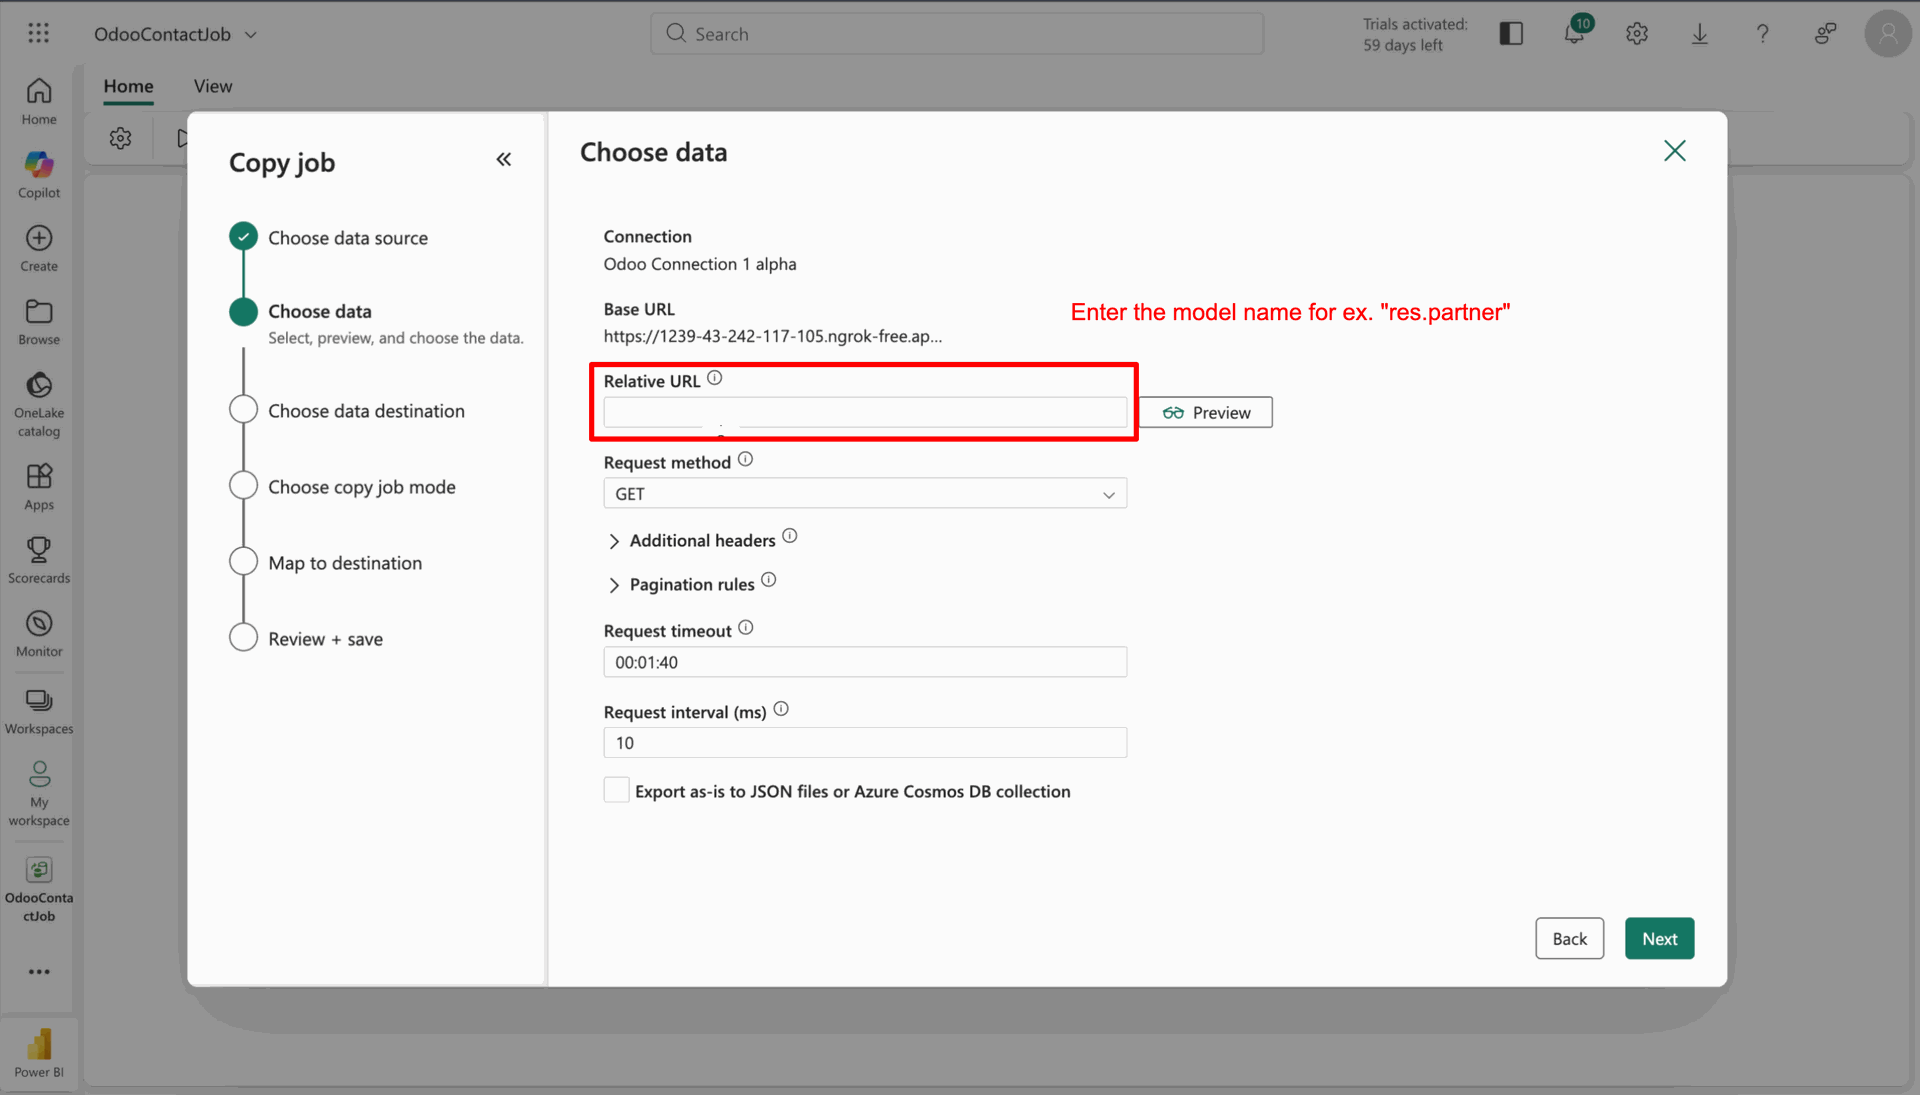1920x1095 pixels.
Task: Collapse the Copy job steps panel
Action: coord(504,160)
